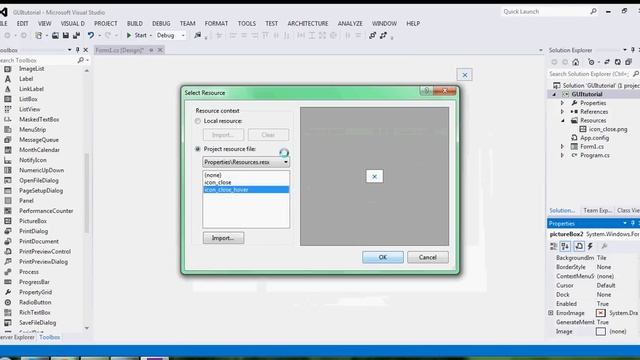Click the Undo icon in the toolbar
The width and height of the screenshot is (640, 360).
91,36
